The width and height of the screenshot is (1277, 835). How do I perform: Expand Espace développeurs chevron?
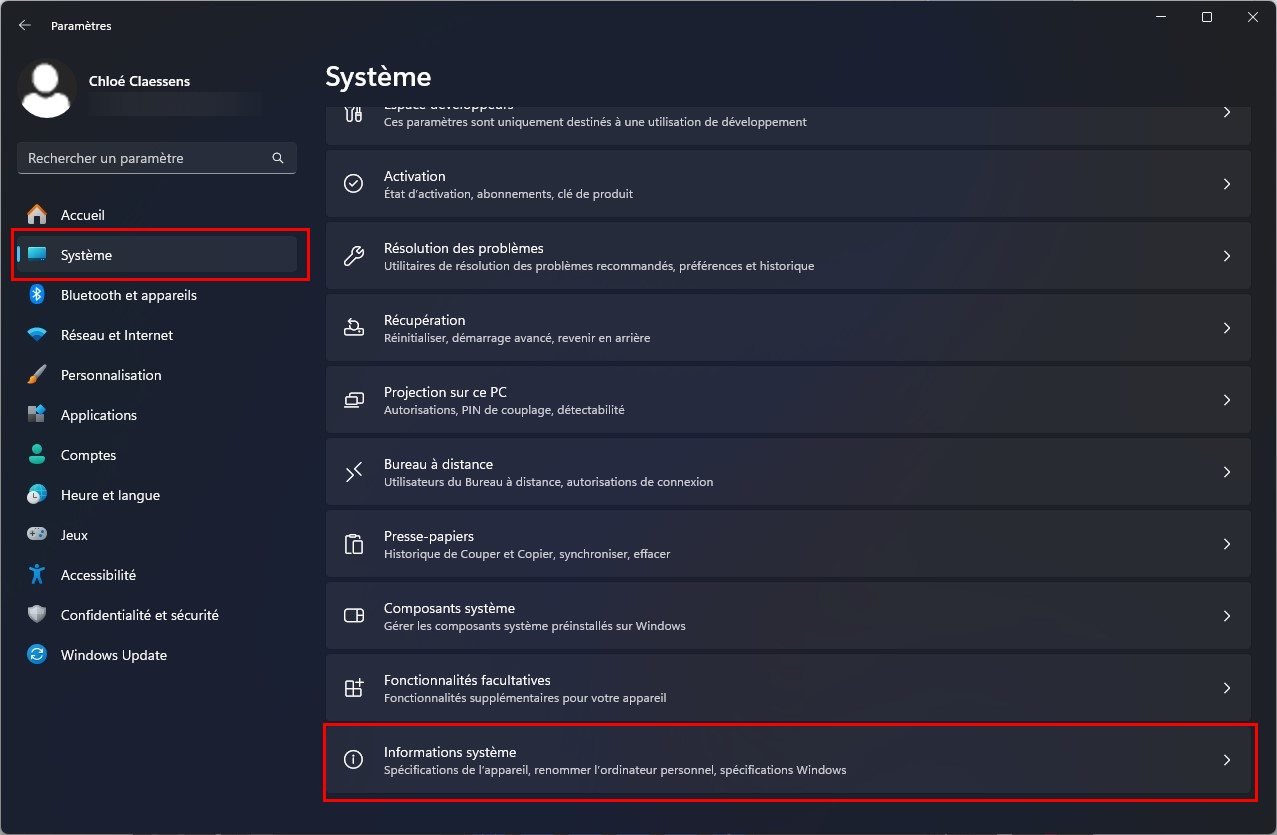click(1227, 112)
